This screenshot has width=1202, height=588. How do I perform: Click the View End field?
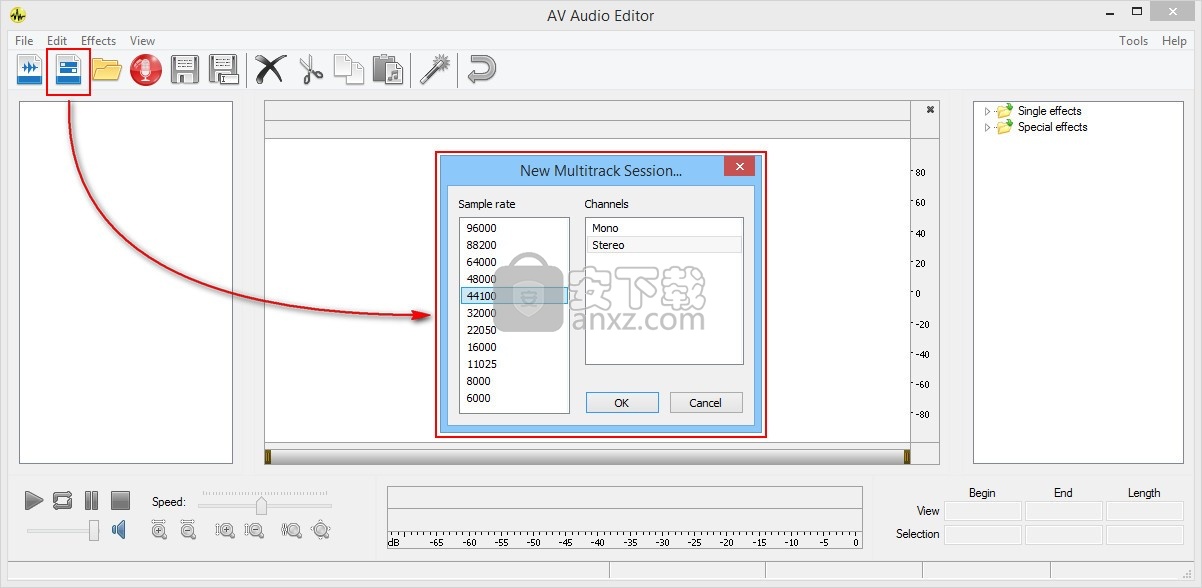1064,511
